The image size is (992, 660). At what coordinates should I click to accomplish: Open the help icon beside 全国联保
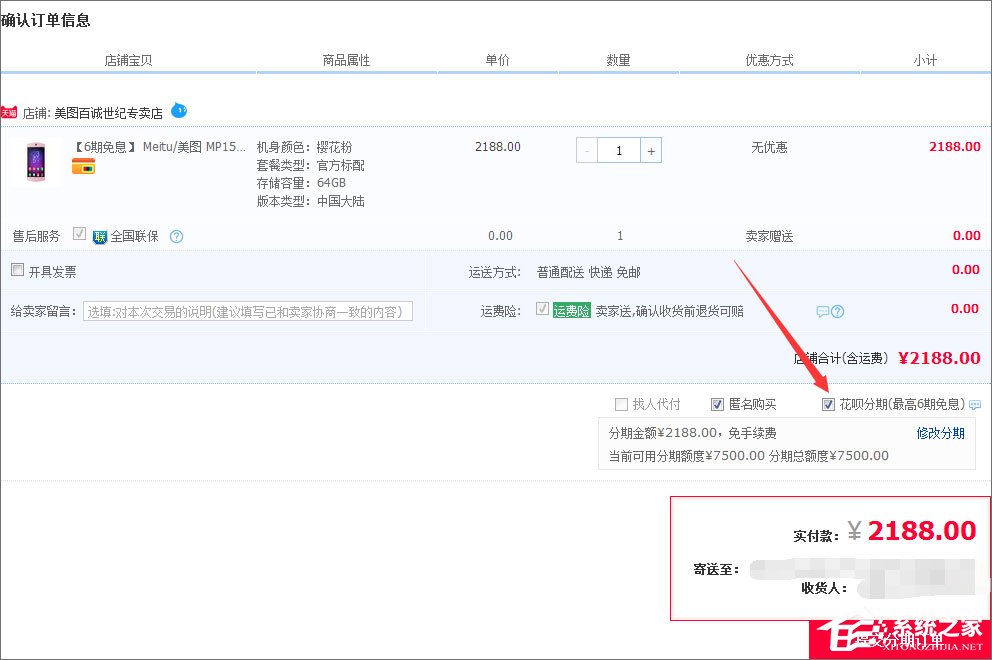[175, 236]
